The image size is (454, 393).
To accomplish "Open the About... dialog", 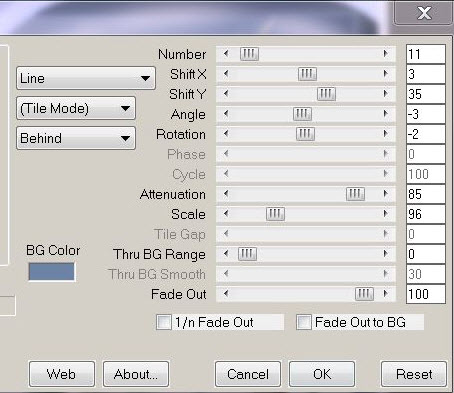I will click(x=136, y=374).
